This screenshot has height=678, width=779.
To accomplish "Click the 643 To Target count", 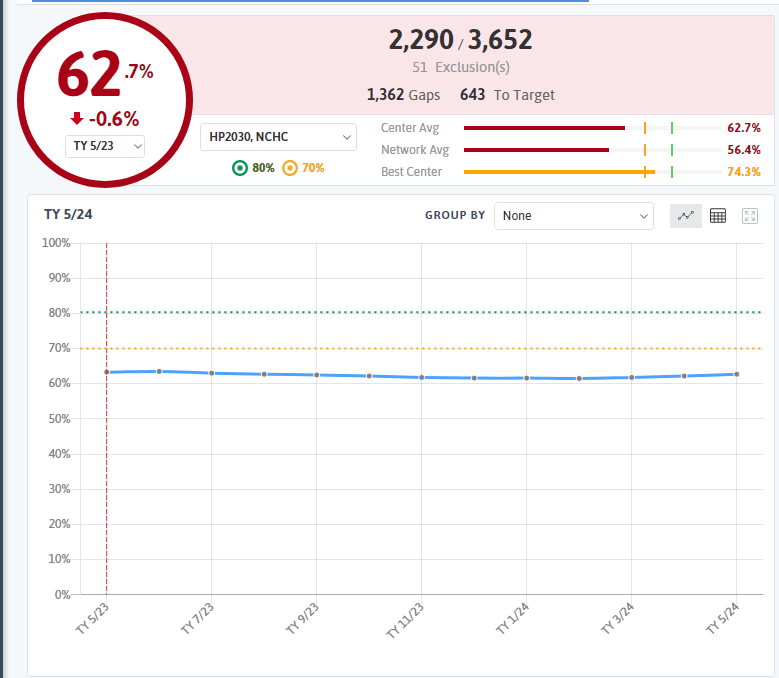I will click(507, 95).
